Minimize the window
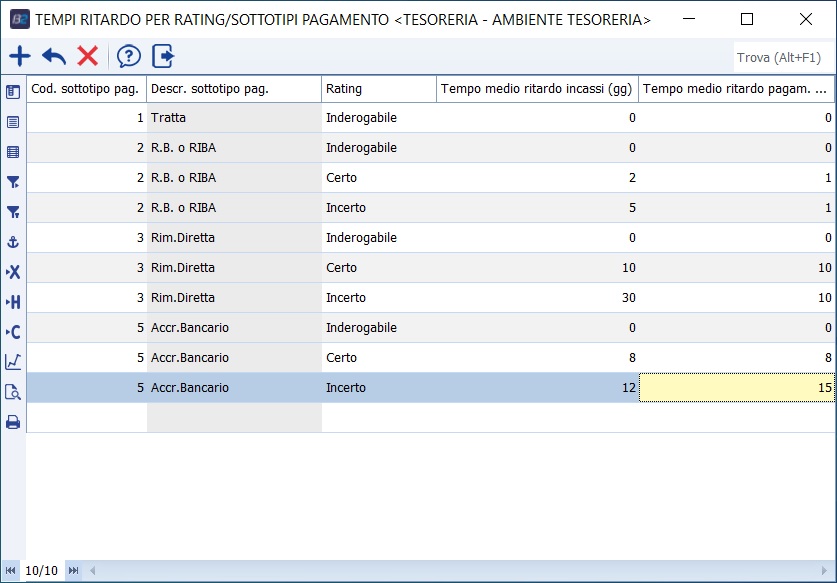837x583 pixels. point(689,19)
